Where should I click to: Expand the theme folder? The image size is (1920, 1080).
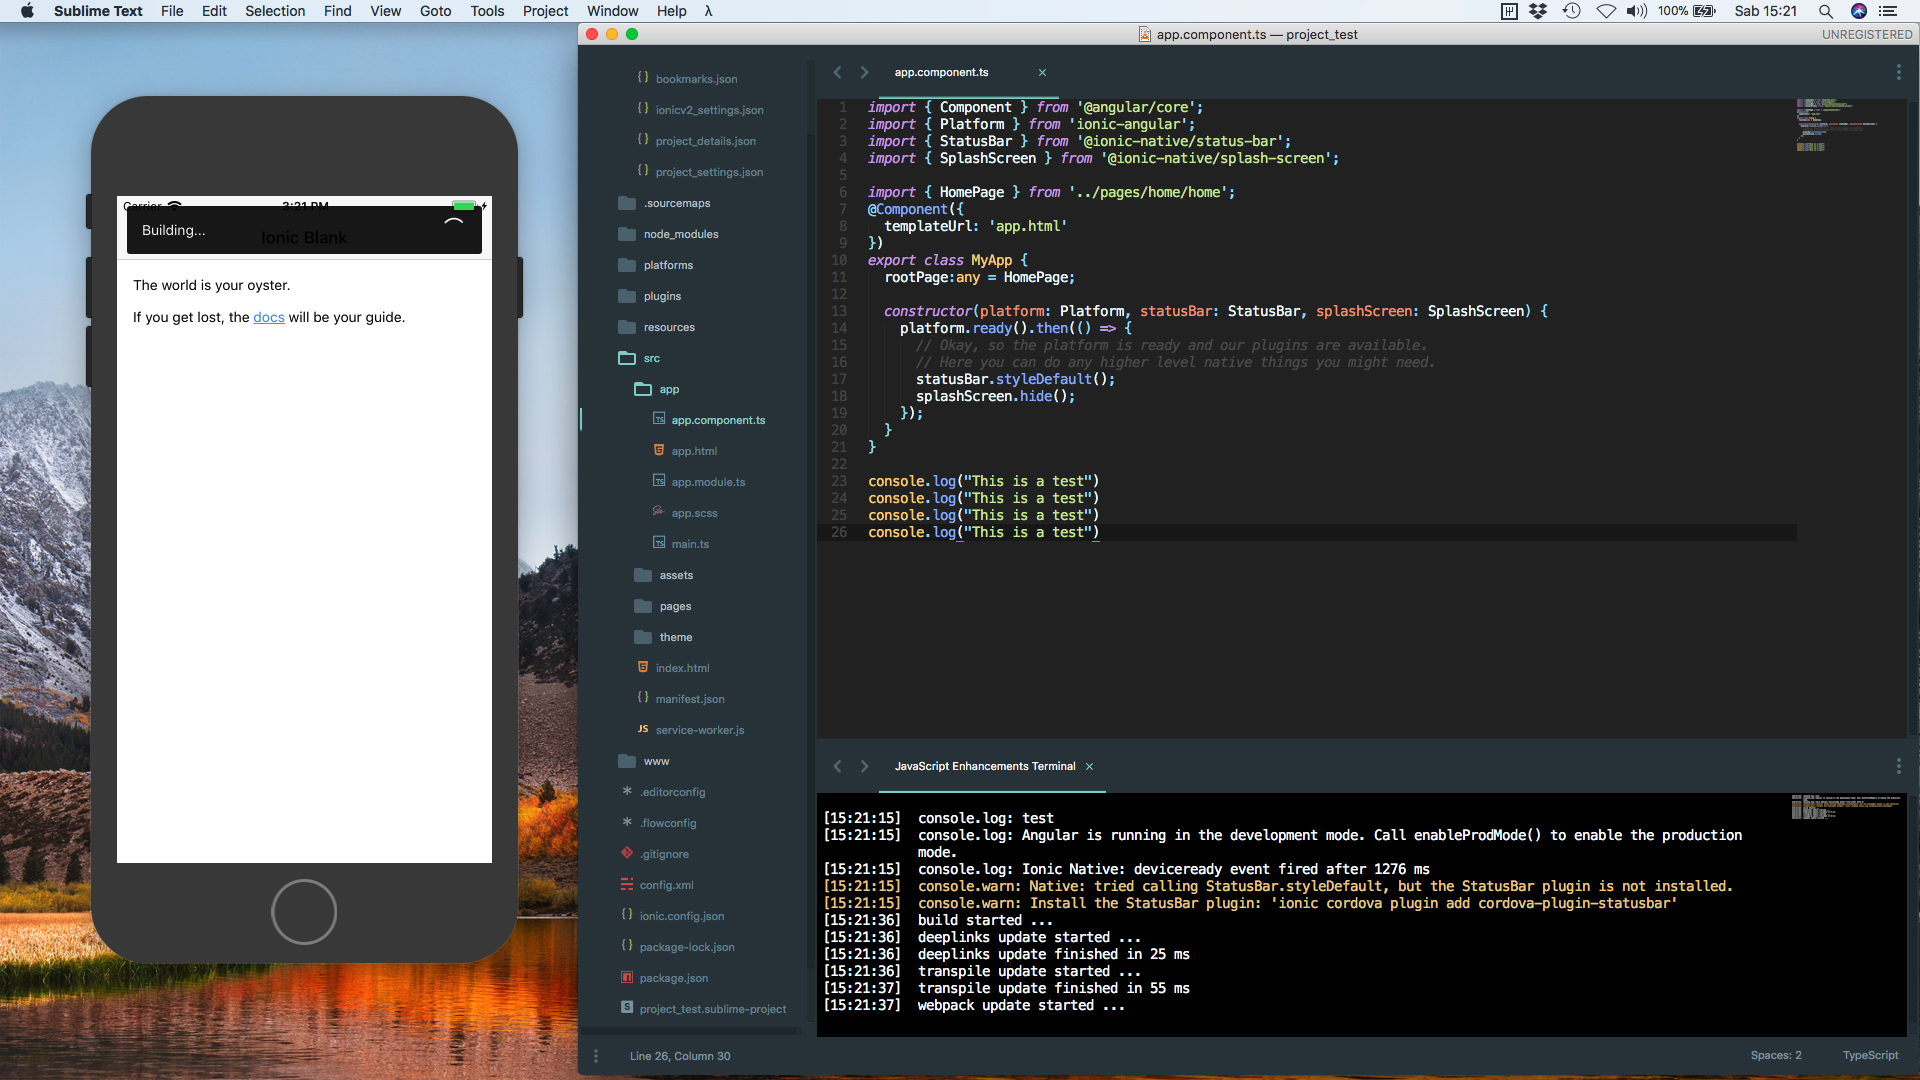(x=675, y=637)
